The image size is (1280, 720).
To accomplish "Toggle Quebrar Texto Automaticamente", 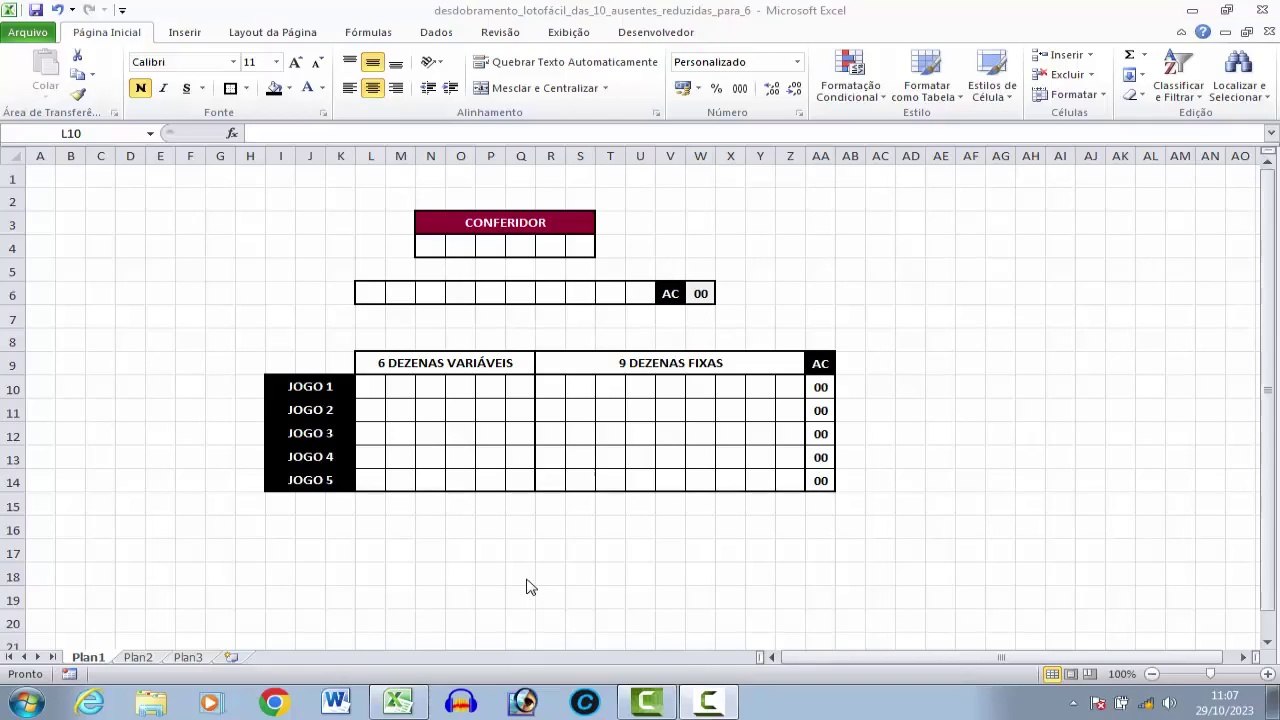I will (x=565, y=62).
